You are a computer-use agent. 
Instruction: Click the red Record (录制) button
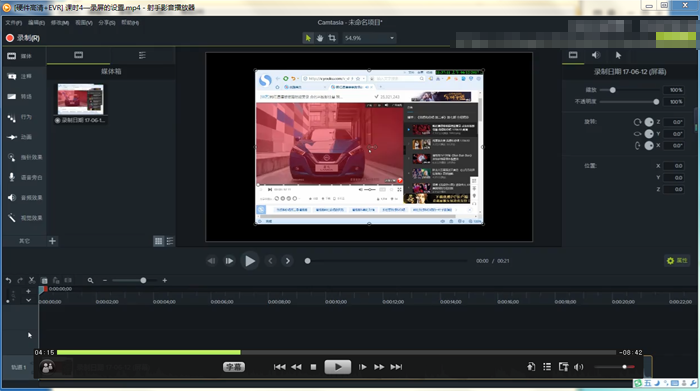[23, 38]
